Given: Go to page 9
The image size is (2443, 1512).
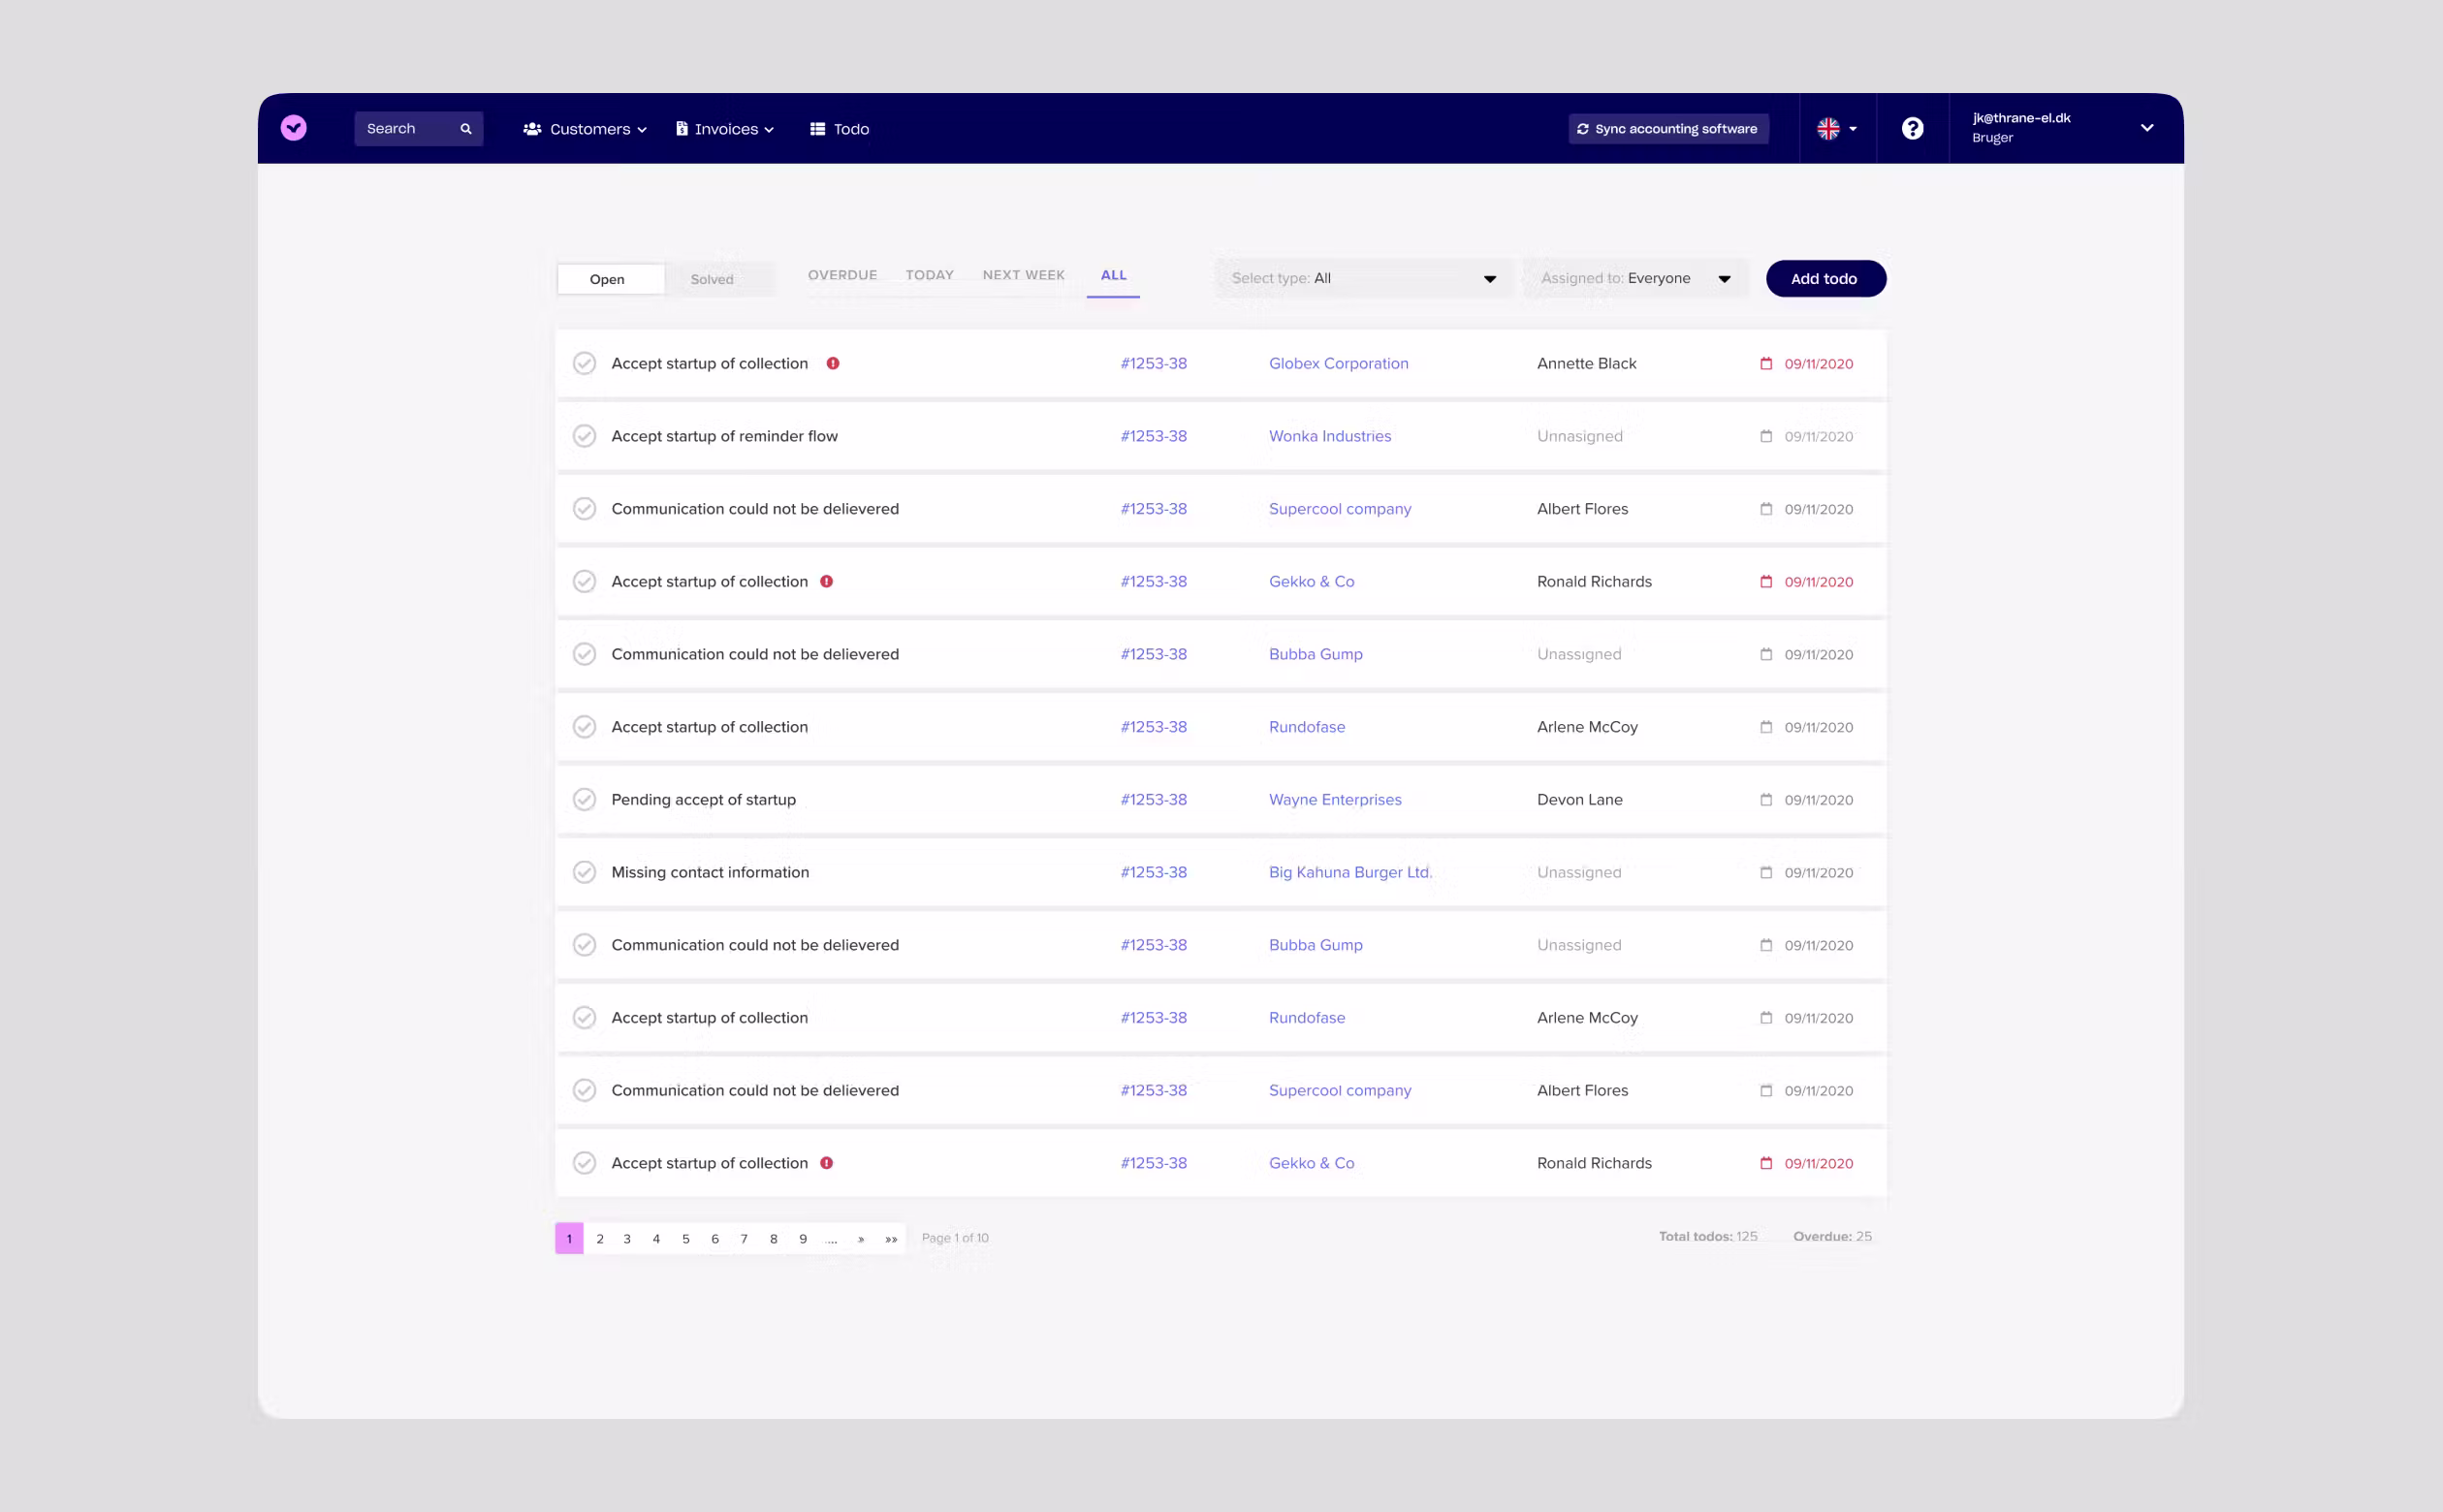Looking at the screenshot, I should [803, 1239].
